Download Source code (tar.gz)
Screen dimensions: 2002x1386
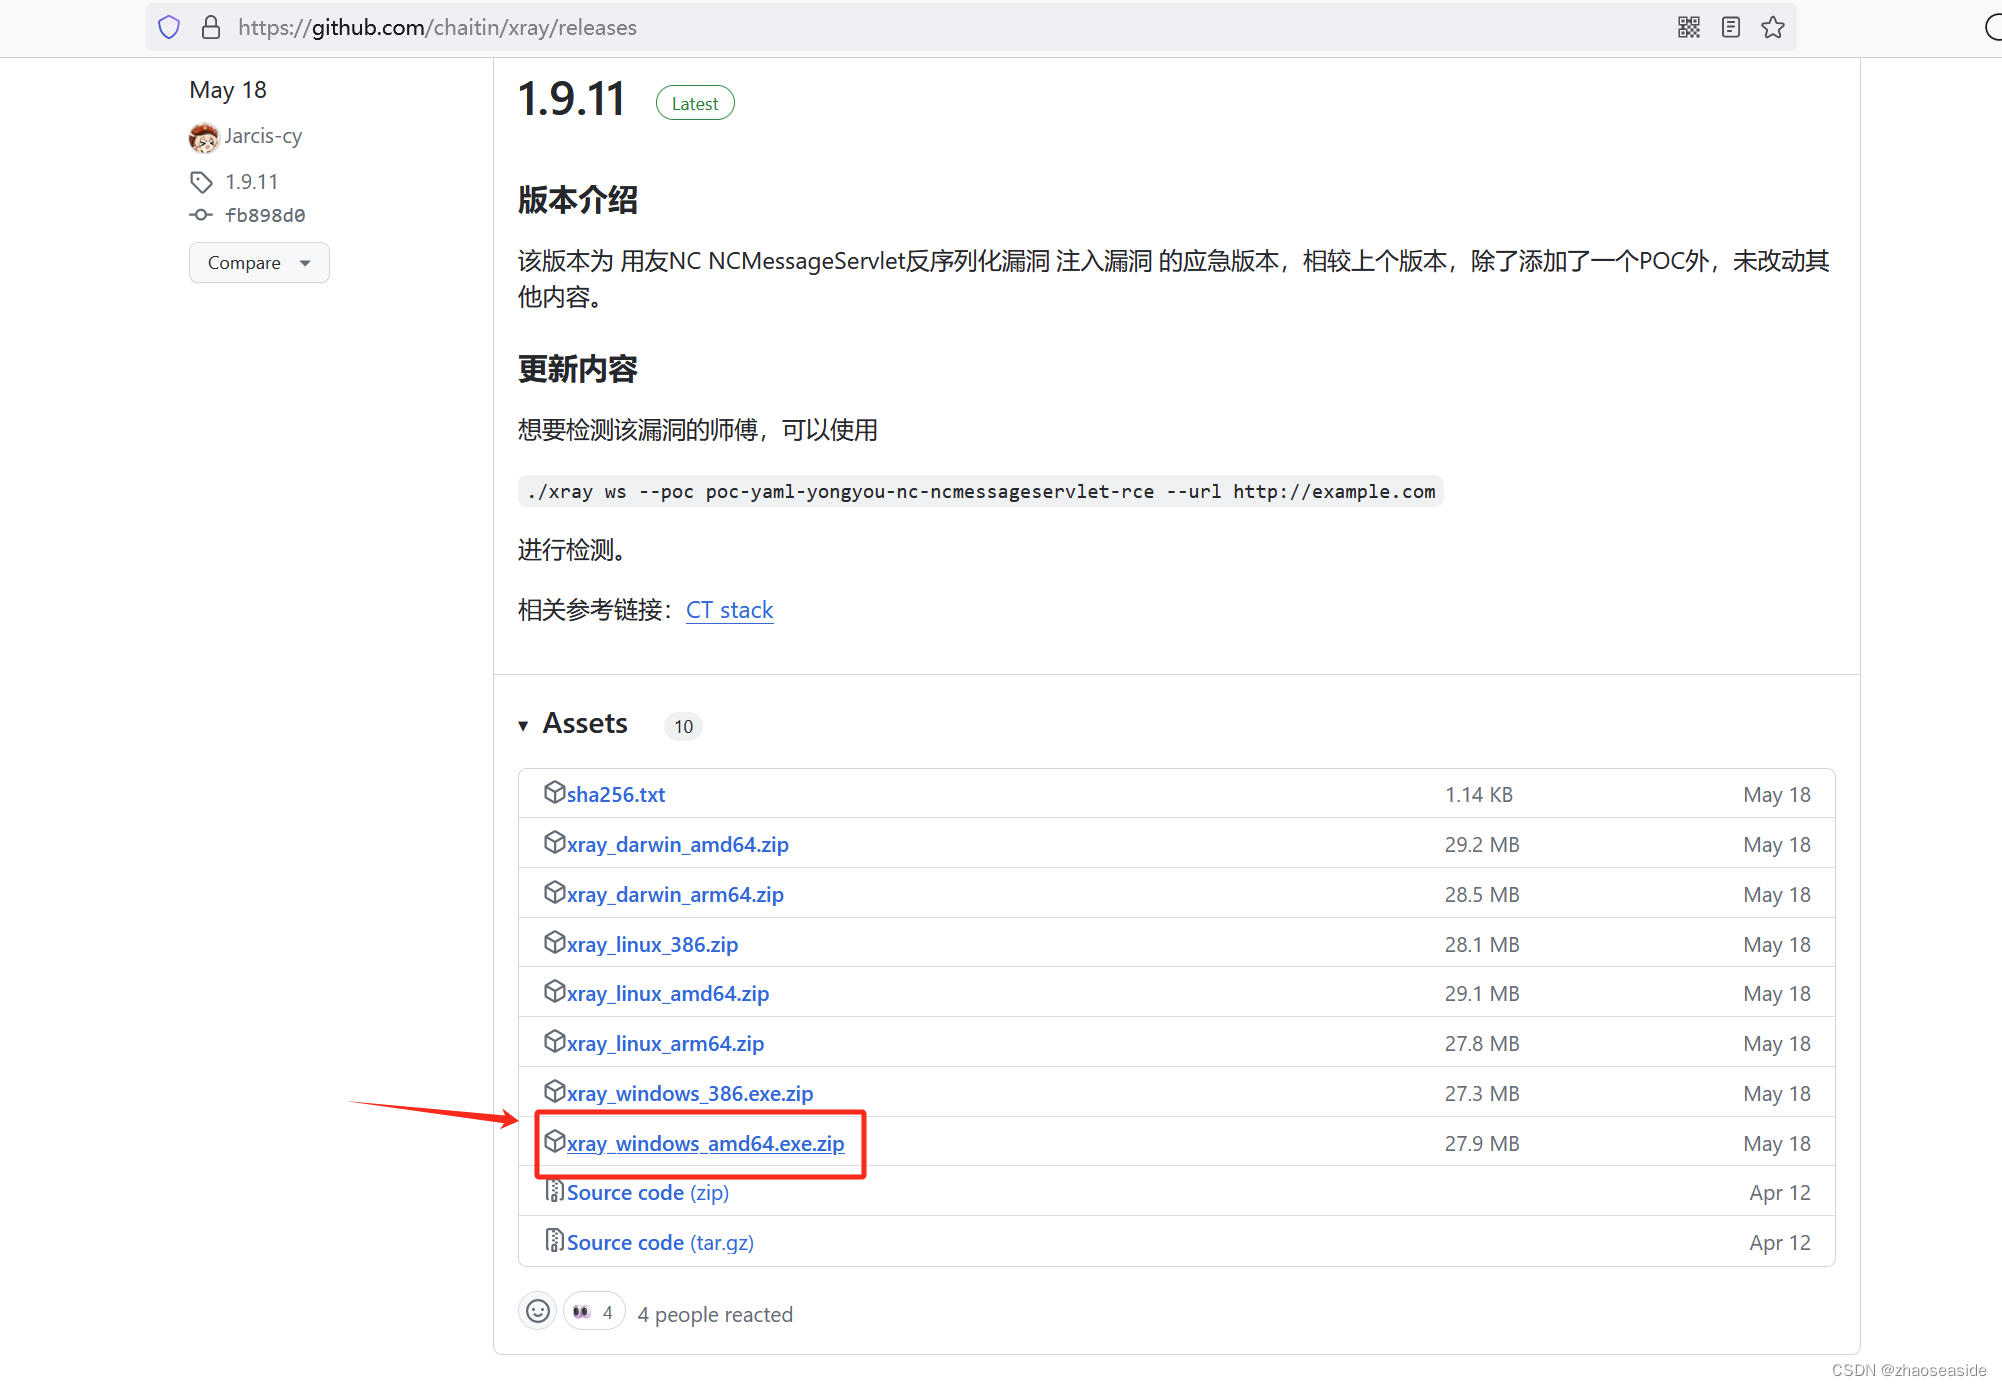[x=660, y=1243]
